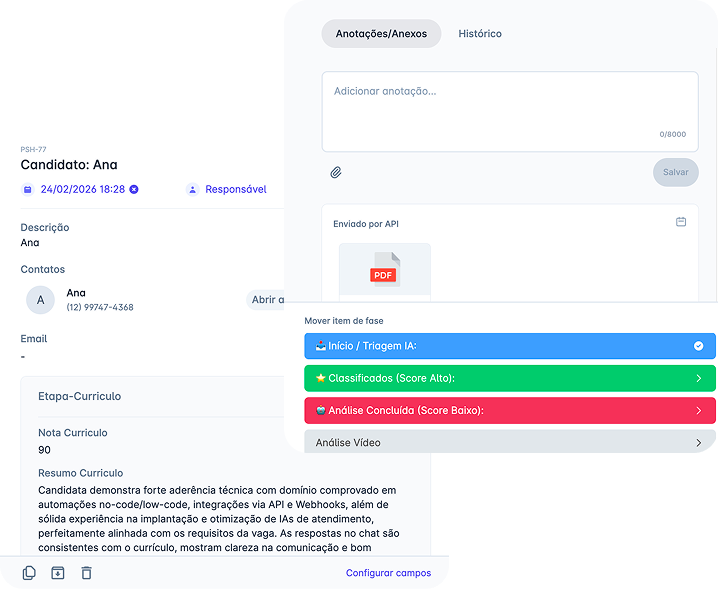The height and width of the screenshot is (589, 718).
Task: Open the PDF attachment thumbnail
Action: tap(384, 271)
